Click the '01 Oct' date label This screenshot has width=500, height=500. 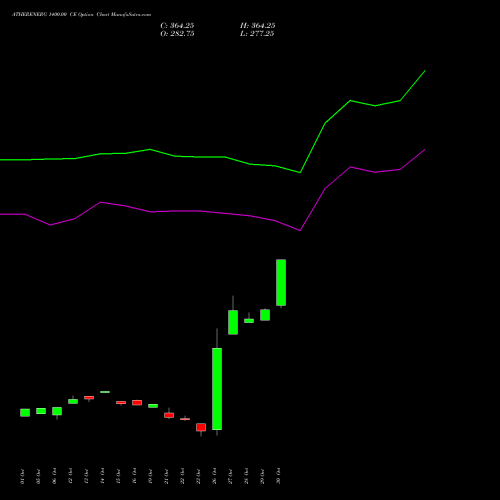point(22,476)
